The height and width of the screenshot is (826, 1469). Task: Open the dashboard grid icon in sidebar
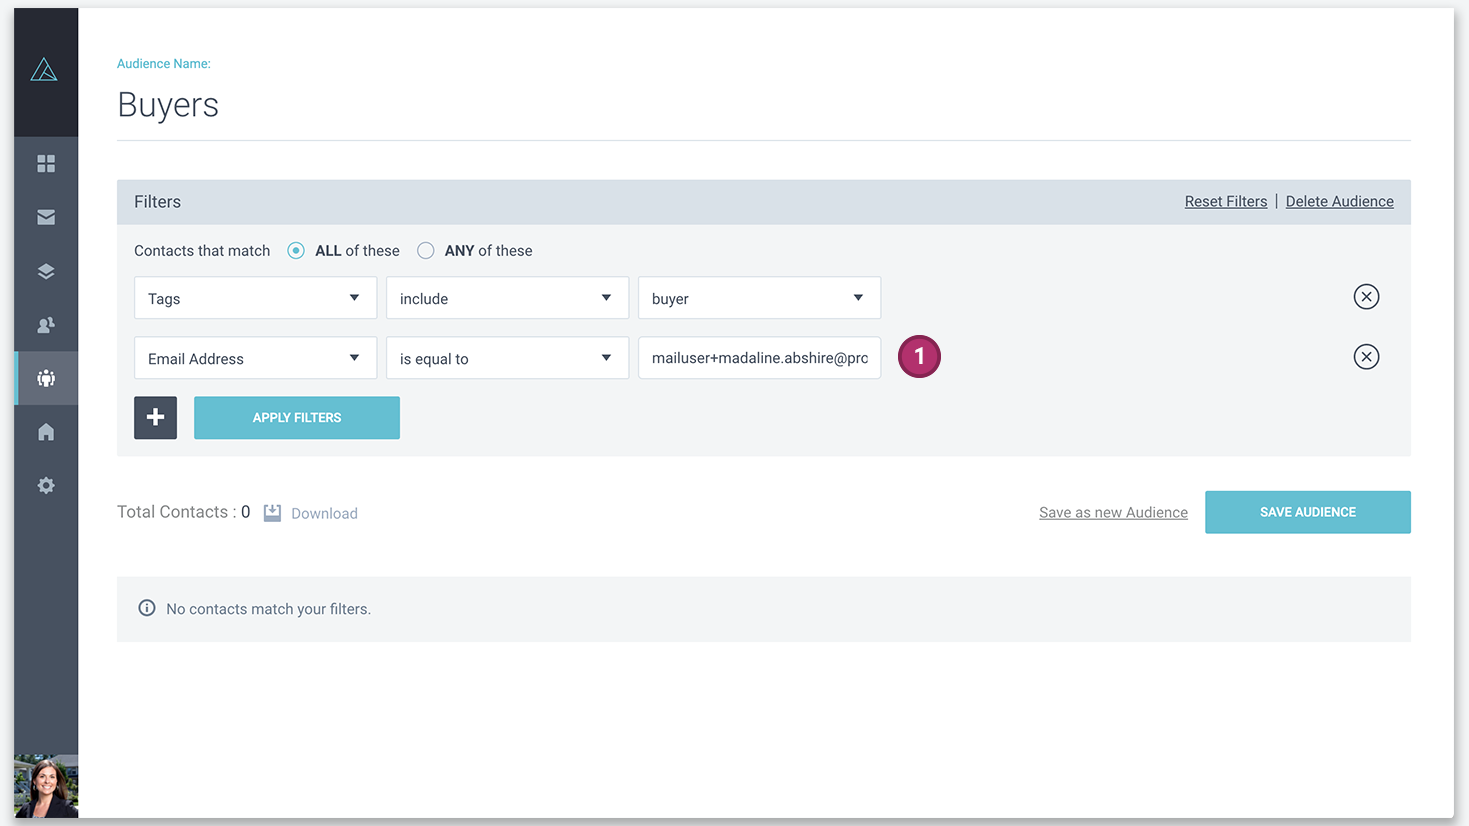(x=46, y=163)
